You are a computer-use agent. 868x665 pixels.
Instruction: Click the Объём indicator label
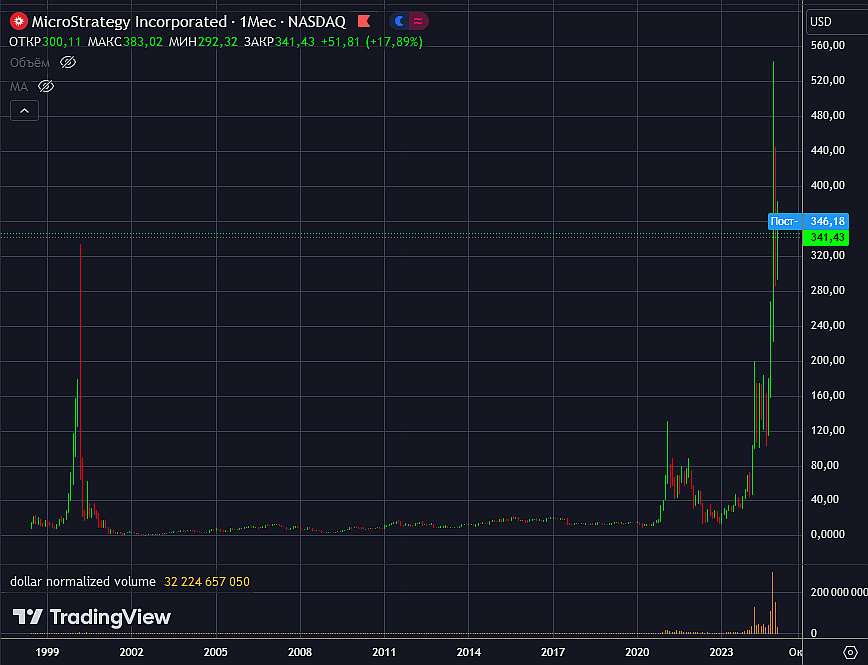(x=30, y=63)
